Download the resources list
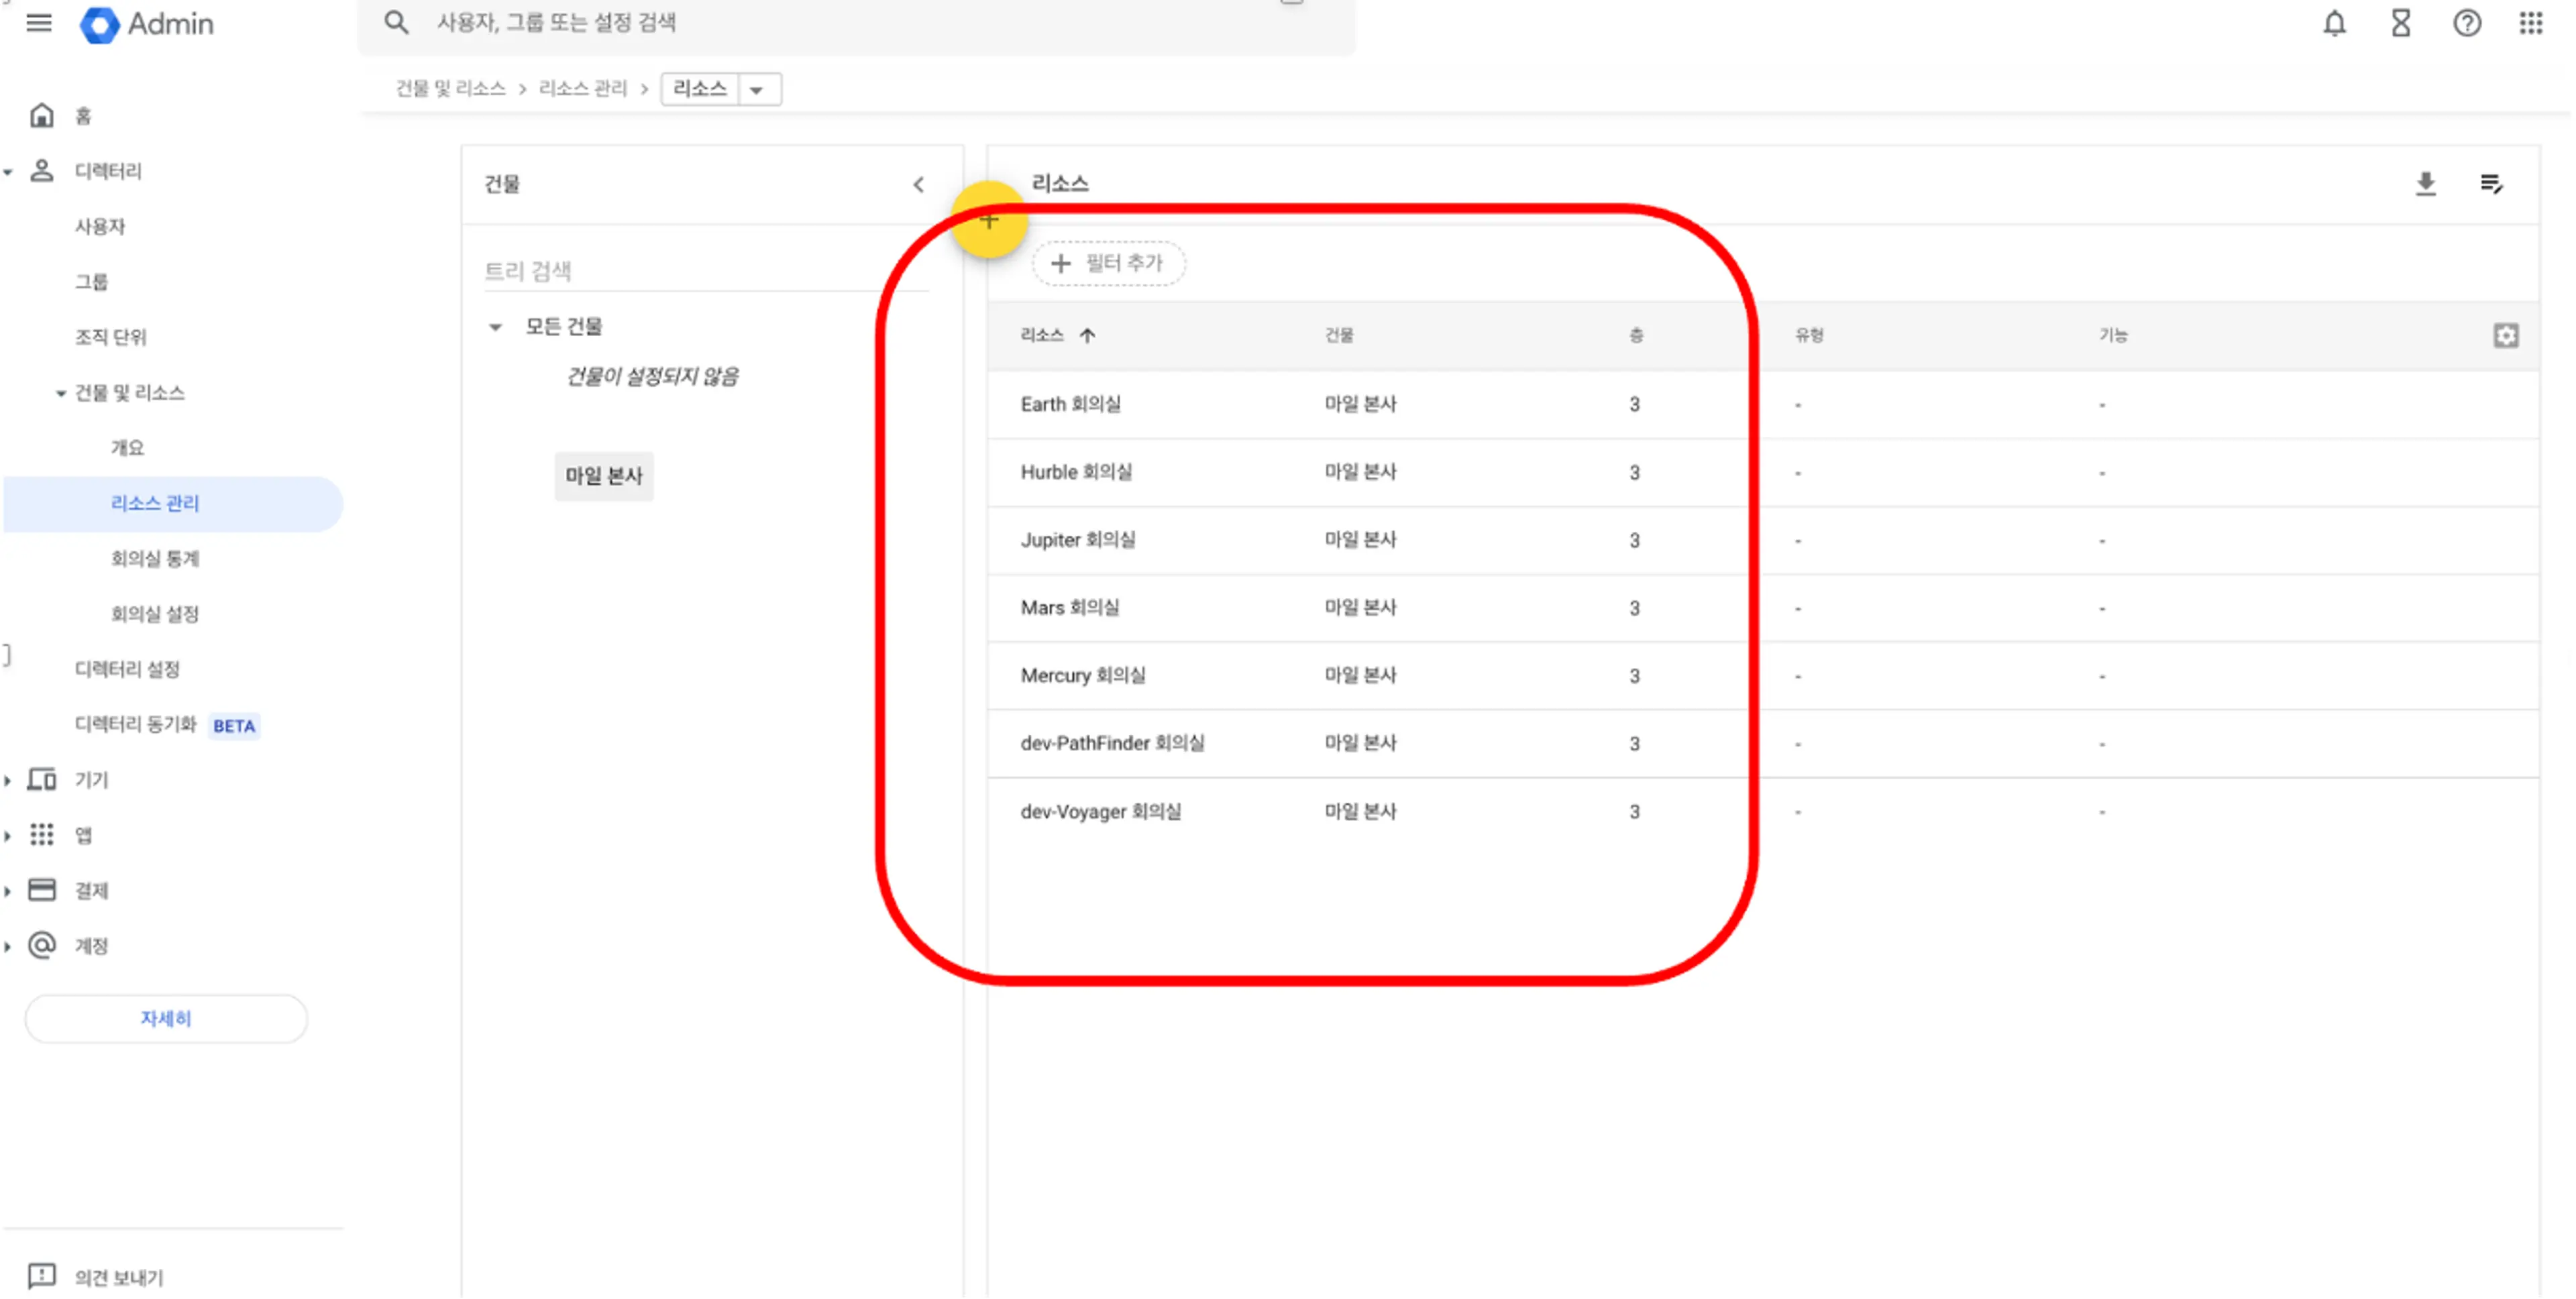The image size is (2576, 1299). 2425,184
